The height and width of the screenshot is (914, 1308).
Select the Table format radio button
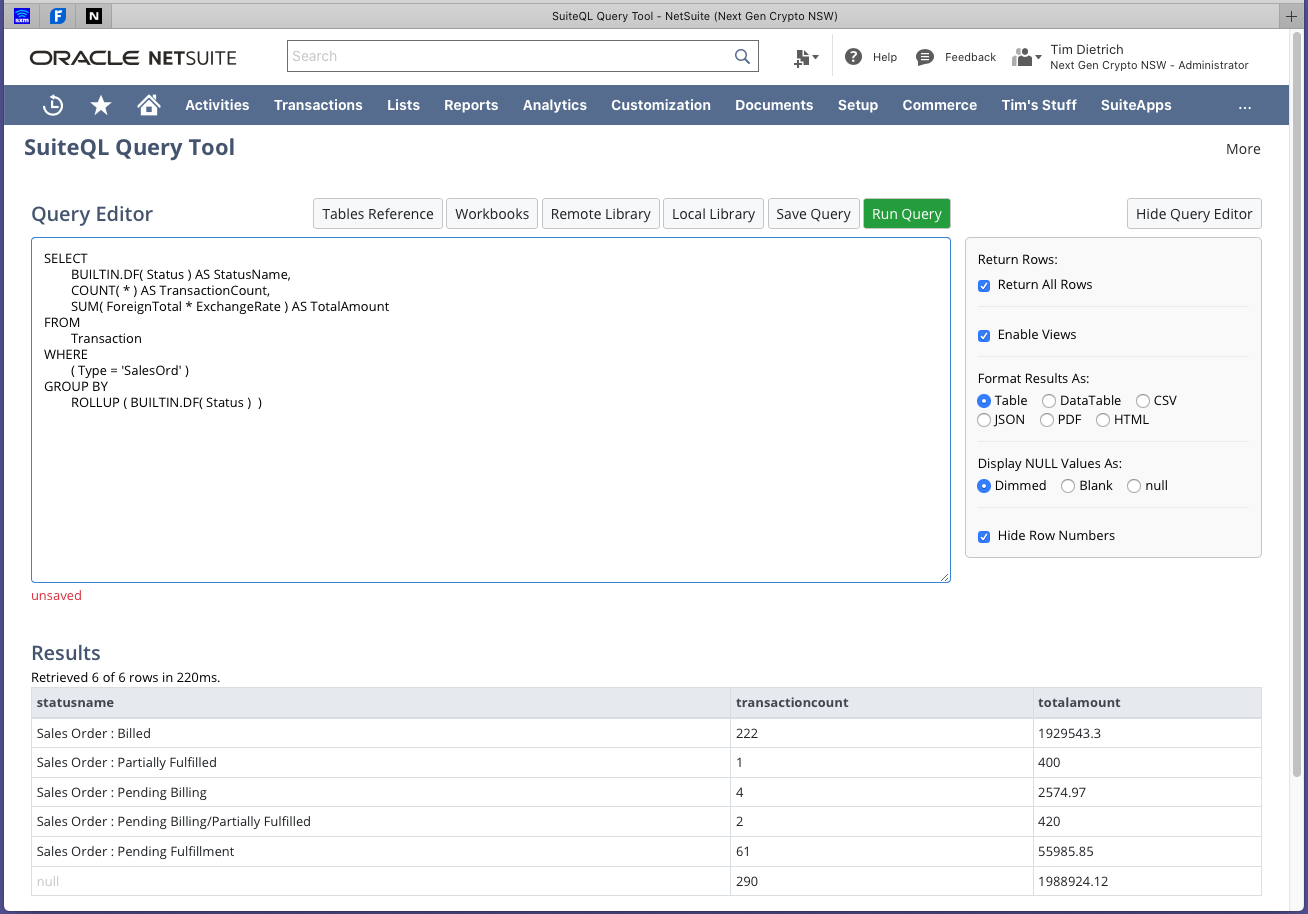tap(984, 401)
